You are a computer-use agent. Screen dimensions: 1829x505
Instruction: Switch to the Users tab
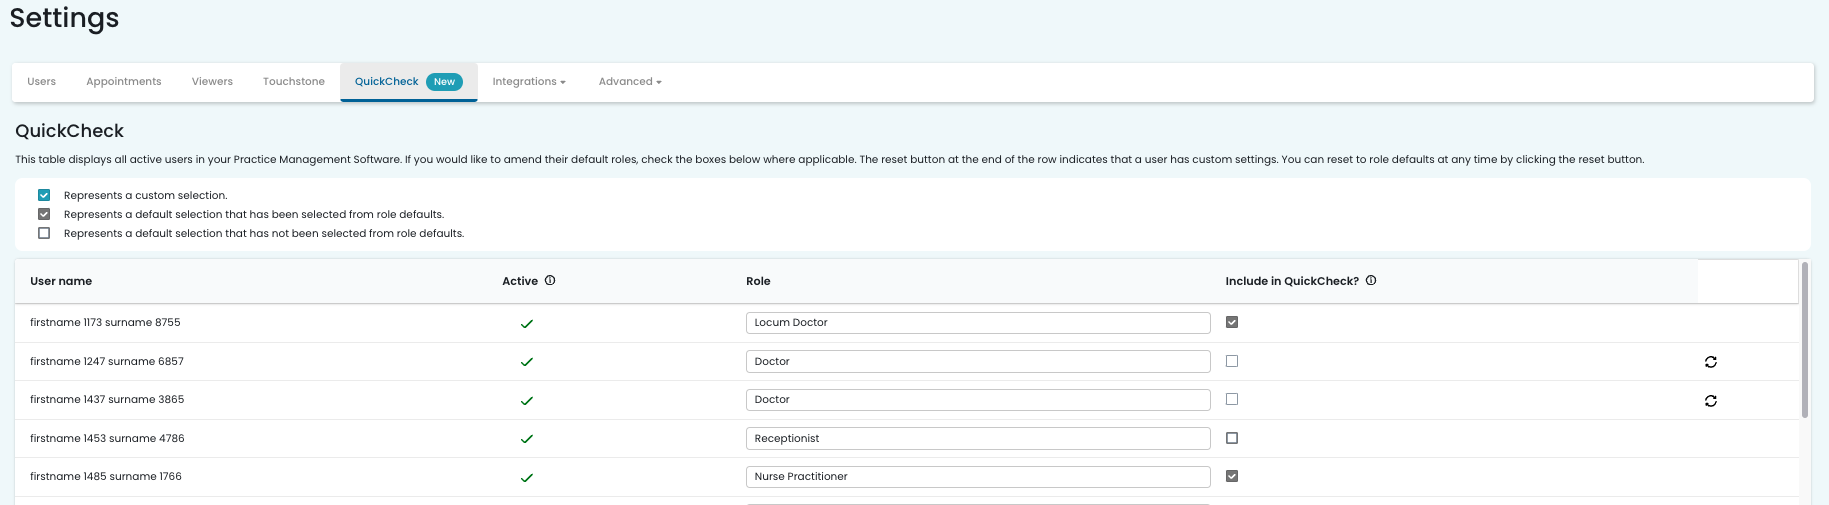click(42, 82)
